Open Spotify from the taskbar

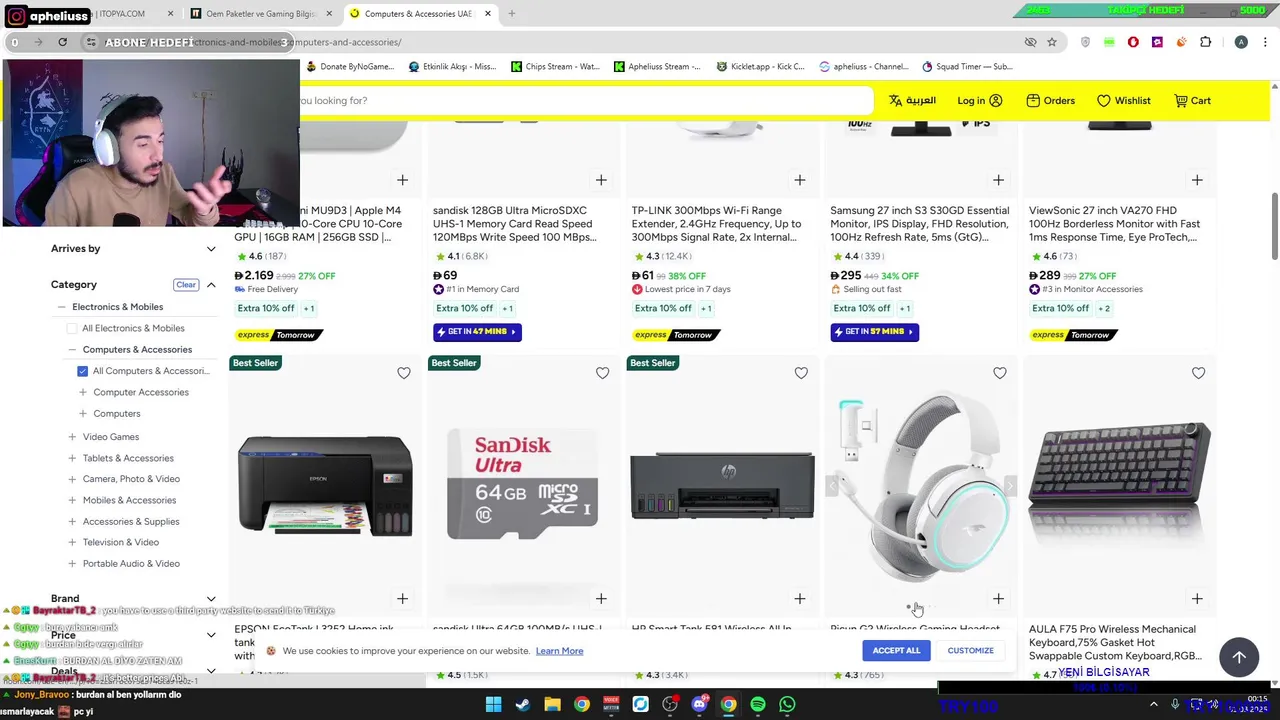[x=758, y=705]
